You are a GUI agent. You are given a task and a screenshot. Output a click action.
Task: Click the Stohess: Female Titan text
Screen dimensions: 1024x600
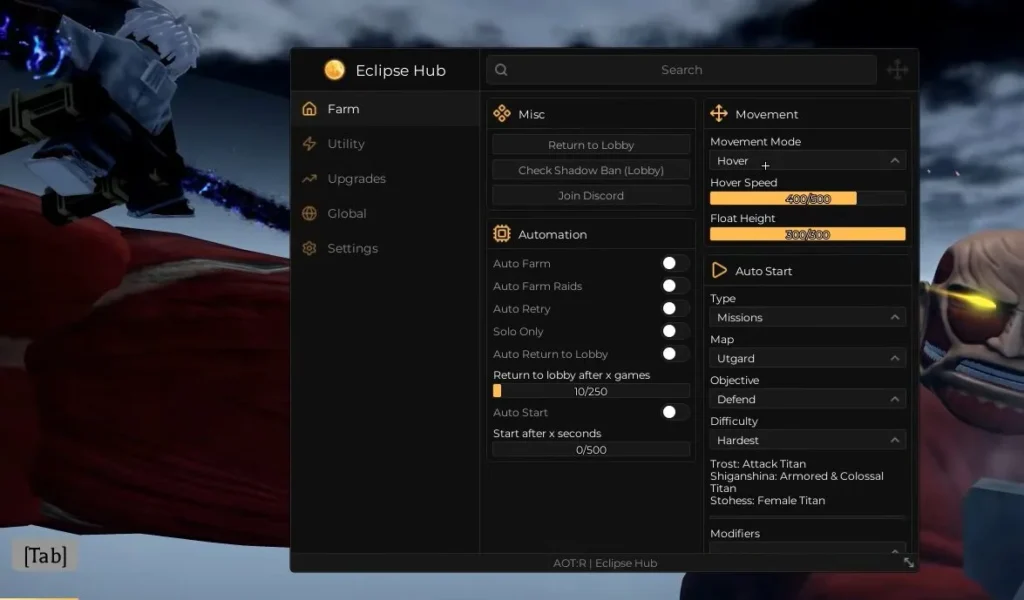(767, 500)
